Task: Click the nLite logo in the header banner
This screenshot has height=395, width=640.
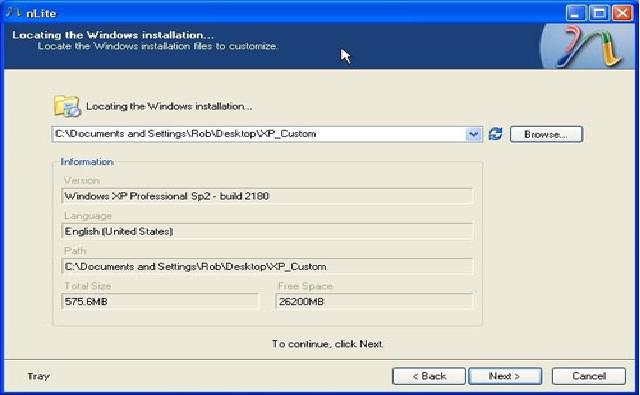Action: point(589,47)
